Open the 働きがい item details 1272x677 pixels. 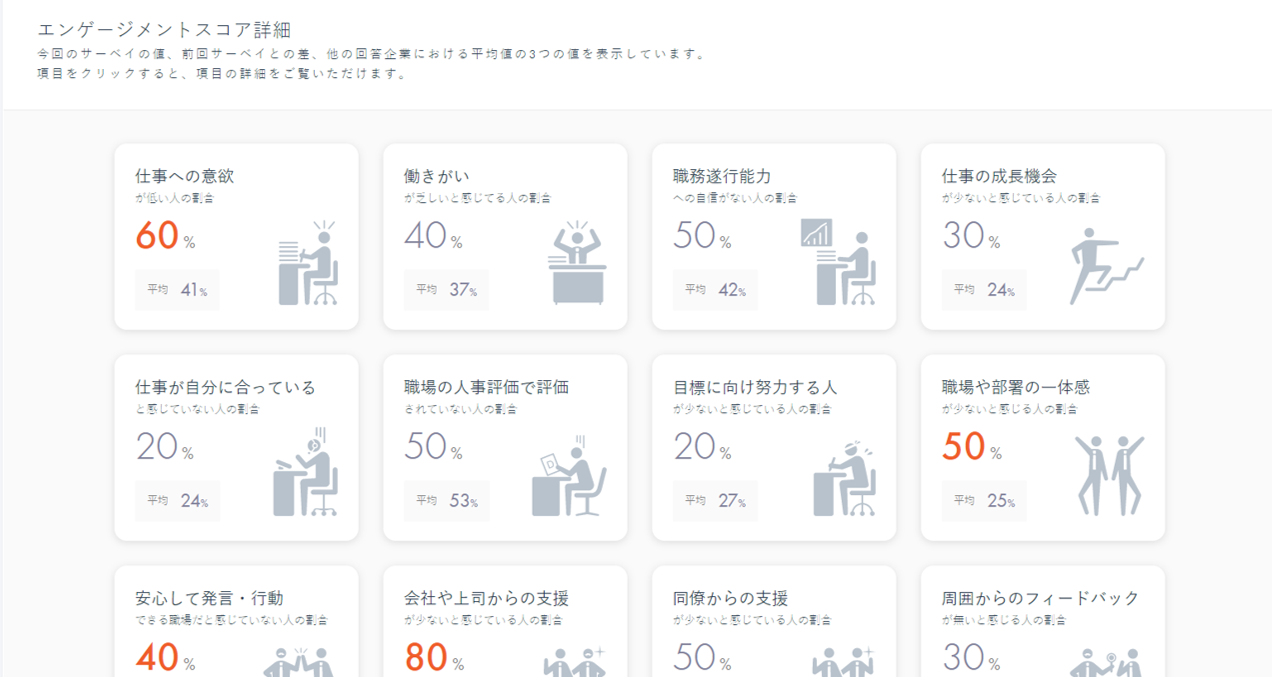(x=437, y=176)
